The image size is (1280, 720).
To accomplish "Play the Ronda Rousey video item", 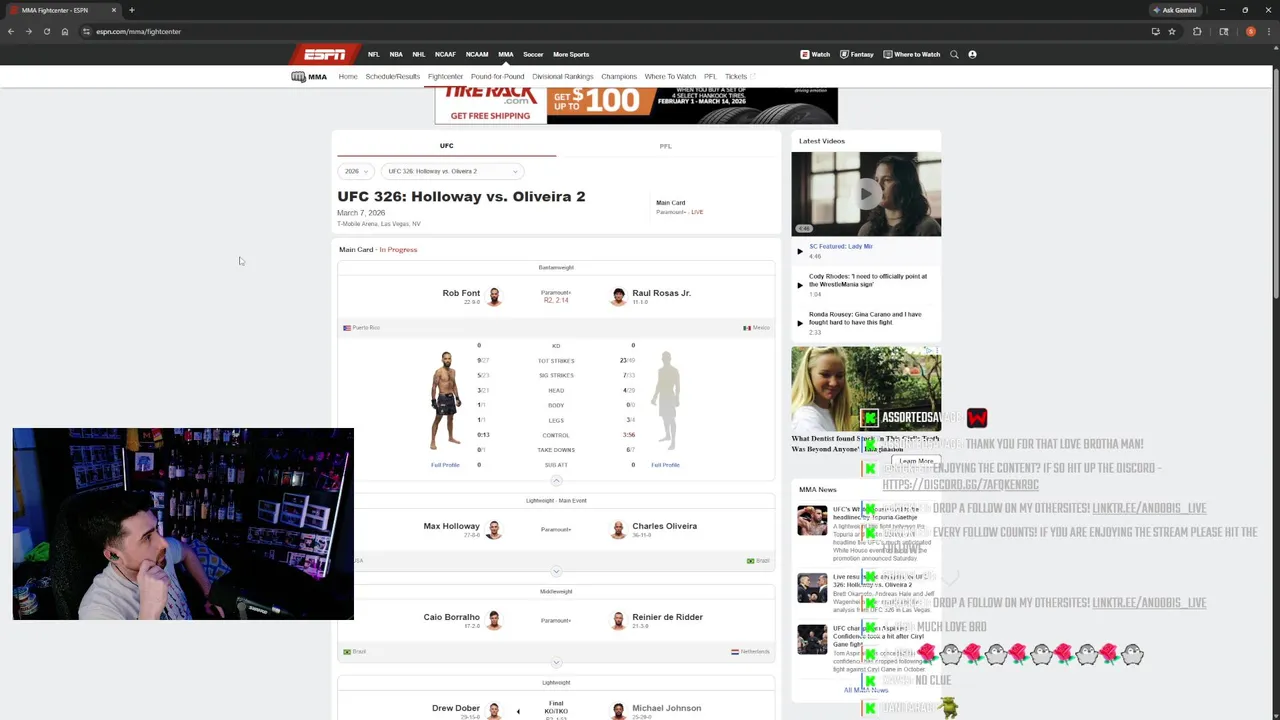I will pos(866,323).
